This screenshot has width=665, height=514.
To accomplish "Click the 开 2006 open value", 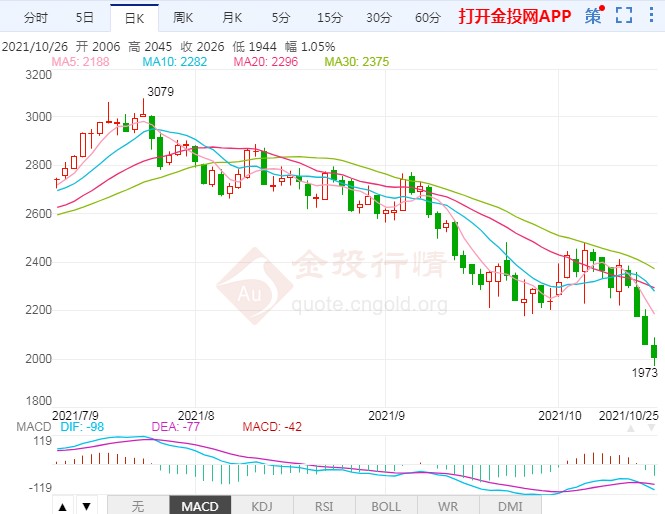I will (98, 47).
